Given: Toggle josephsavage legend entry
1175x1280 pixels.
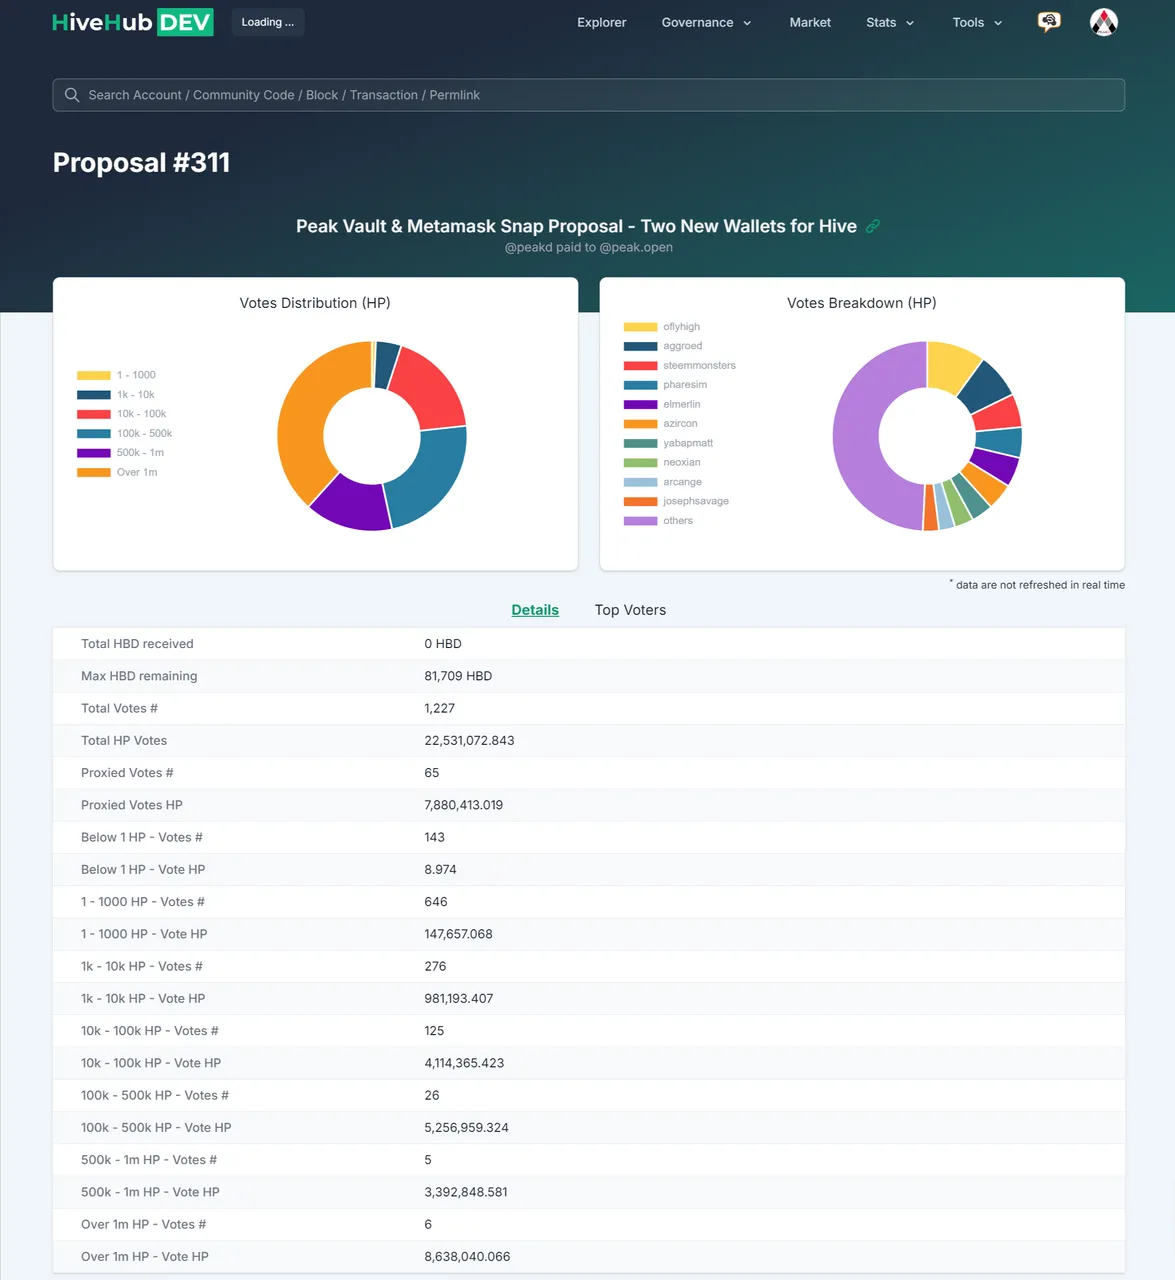Looking at the screenshot, I should coord(677,501).
